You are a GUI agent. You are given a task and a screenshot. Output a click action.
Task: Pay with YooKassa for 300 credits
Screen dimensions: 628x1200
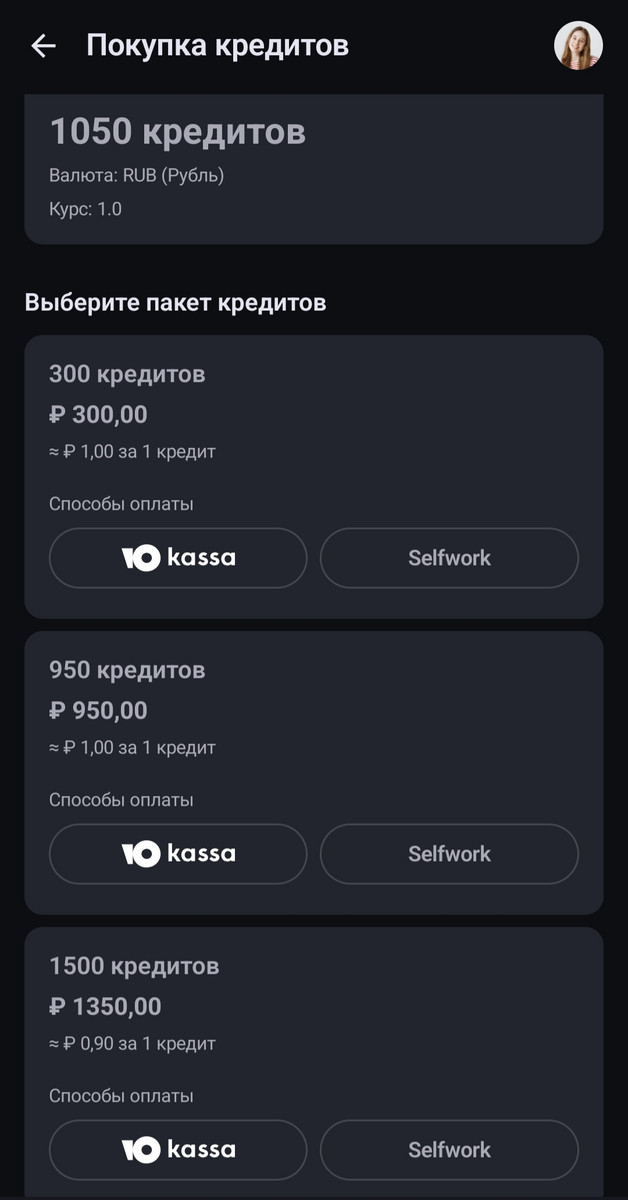(178, 558)
